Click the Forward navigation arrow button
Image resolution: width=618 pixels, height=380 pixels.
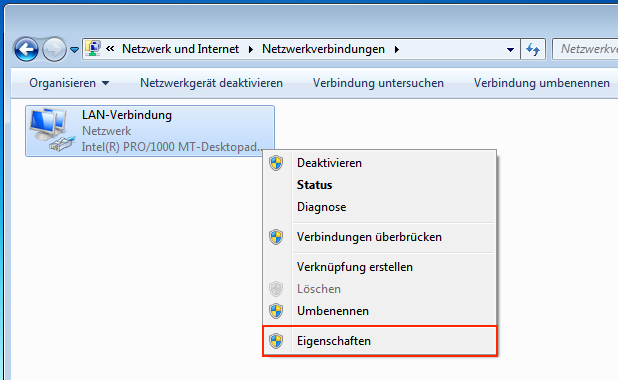(54, 50)
